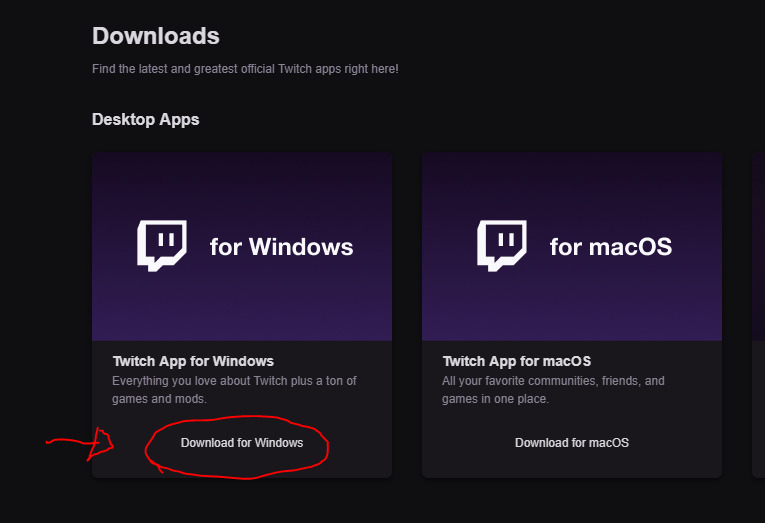Select 'Twitch App for macOS' title
Viewport: 765px width, 523px height.
pos(517,361)
